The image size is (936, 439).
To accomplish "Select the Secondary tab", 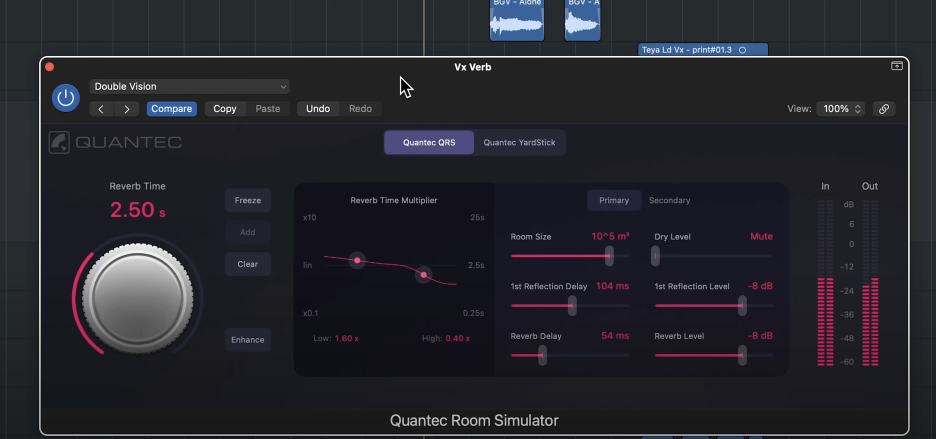I will (x=669, y=201).
